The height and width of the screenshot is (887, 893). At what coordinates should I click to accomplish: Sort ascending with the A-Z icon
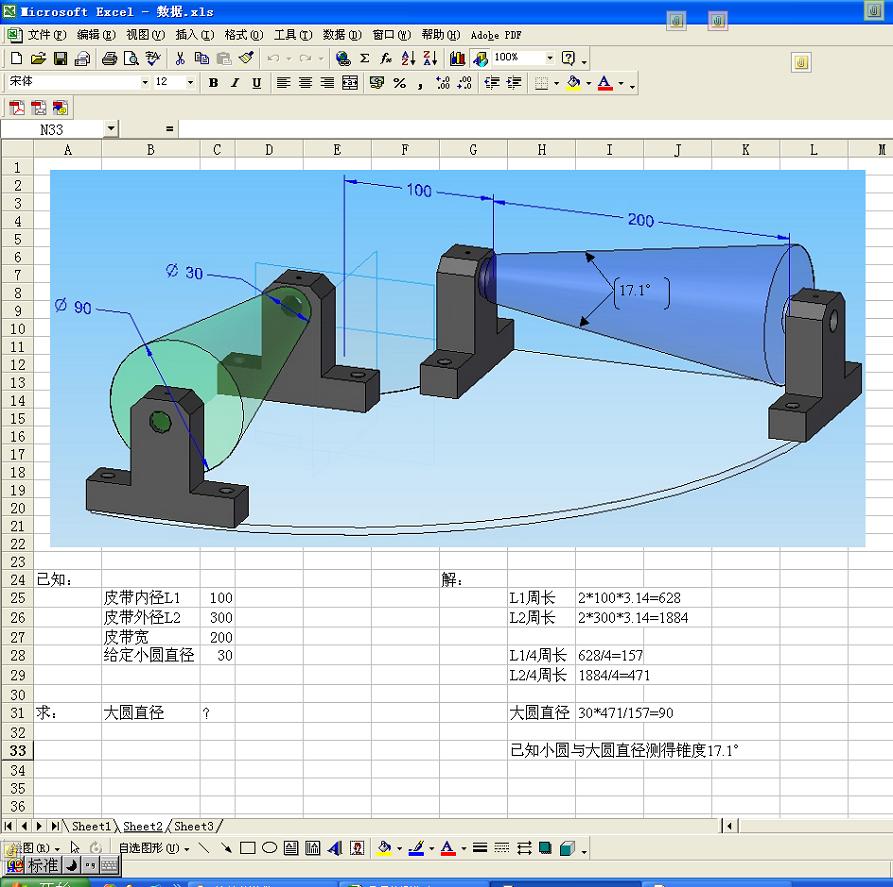click(x=408, y=58)
